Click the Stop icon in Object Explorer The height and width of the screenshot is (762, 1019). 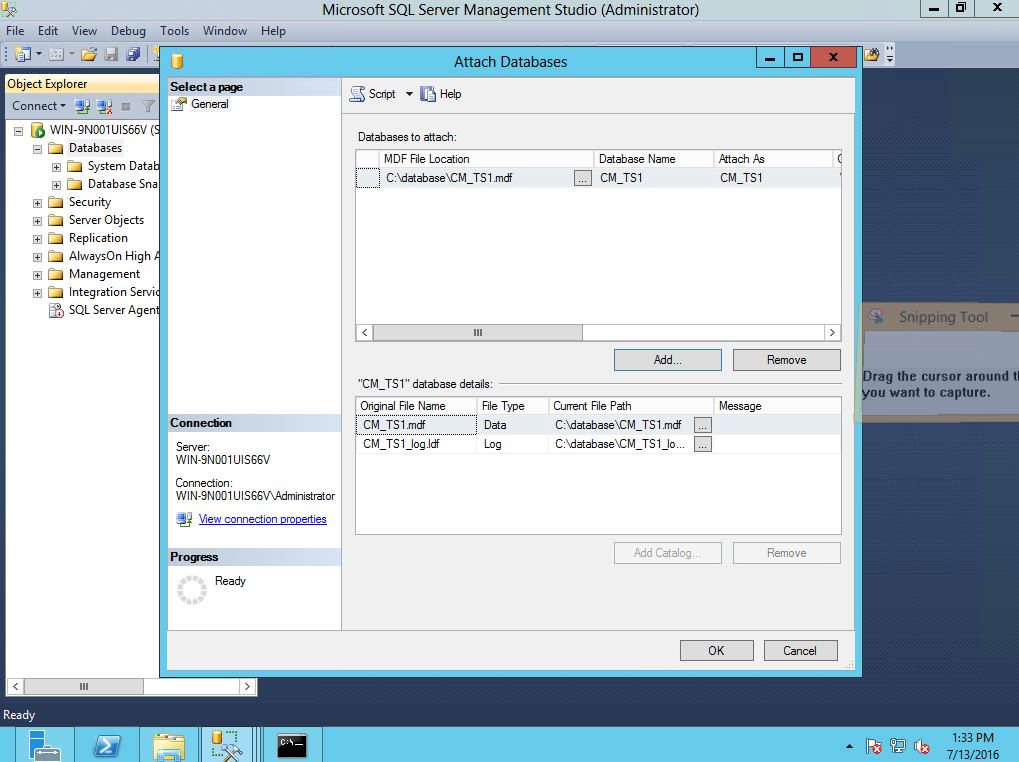126,106
